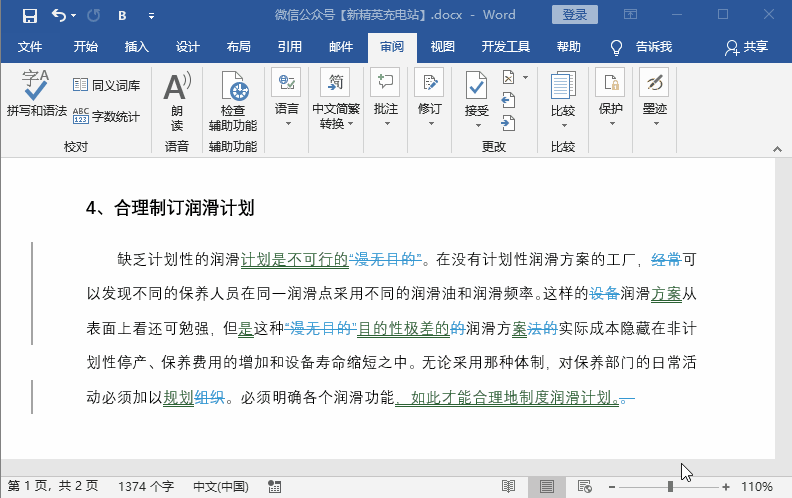Switch to the 插入 ribbon tab

[137, 47]
